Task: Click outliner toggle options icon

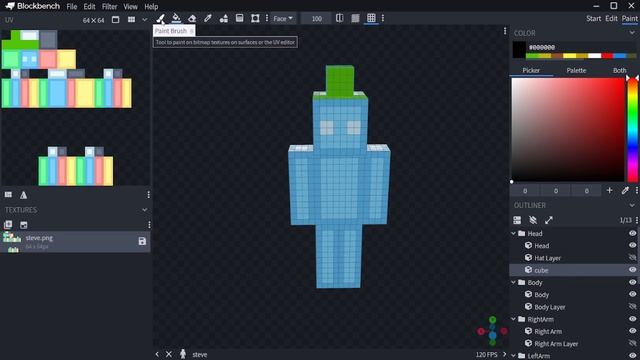Action: (517, 220)
